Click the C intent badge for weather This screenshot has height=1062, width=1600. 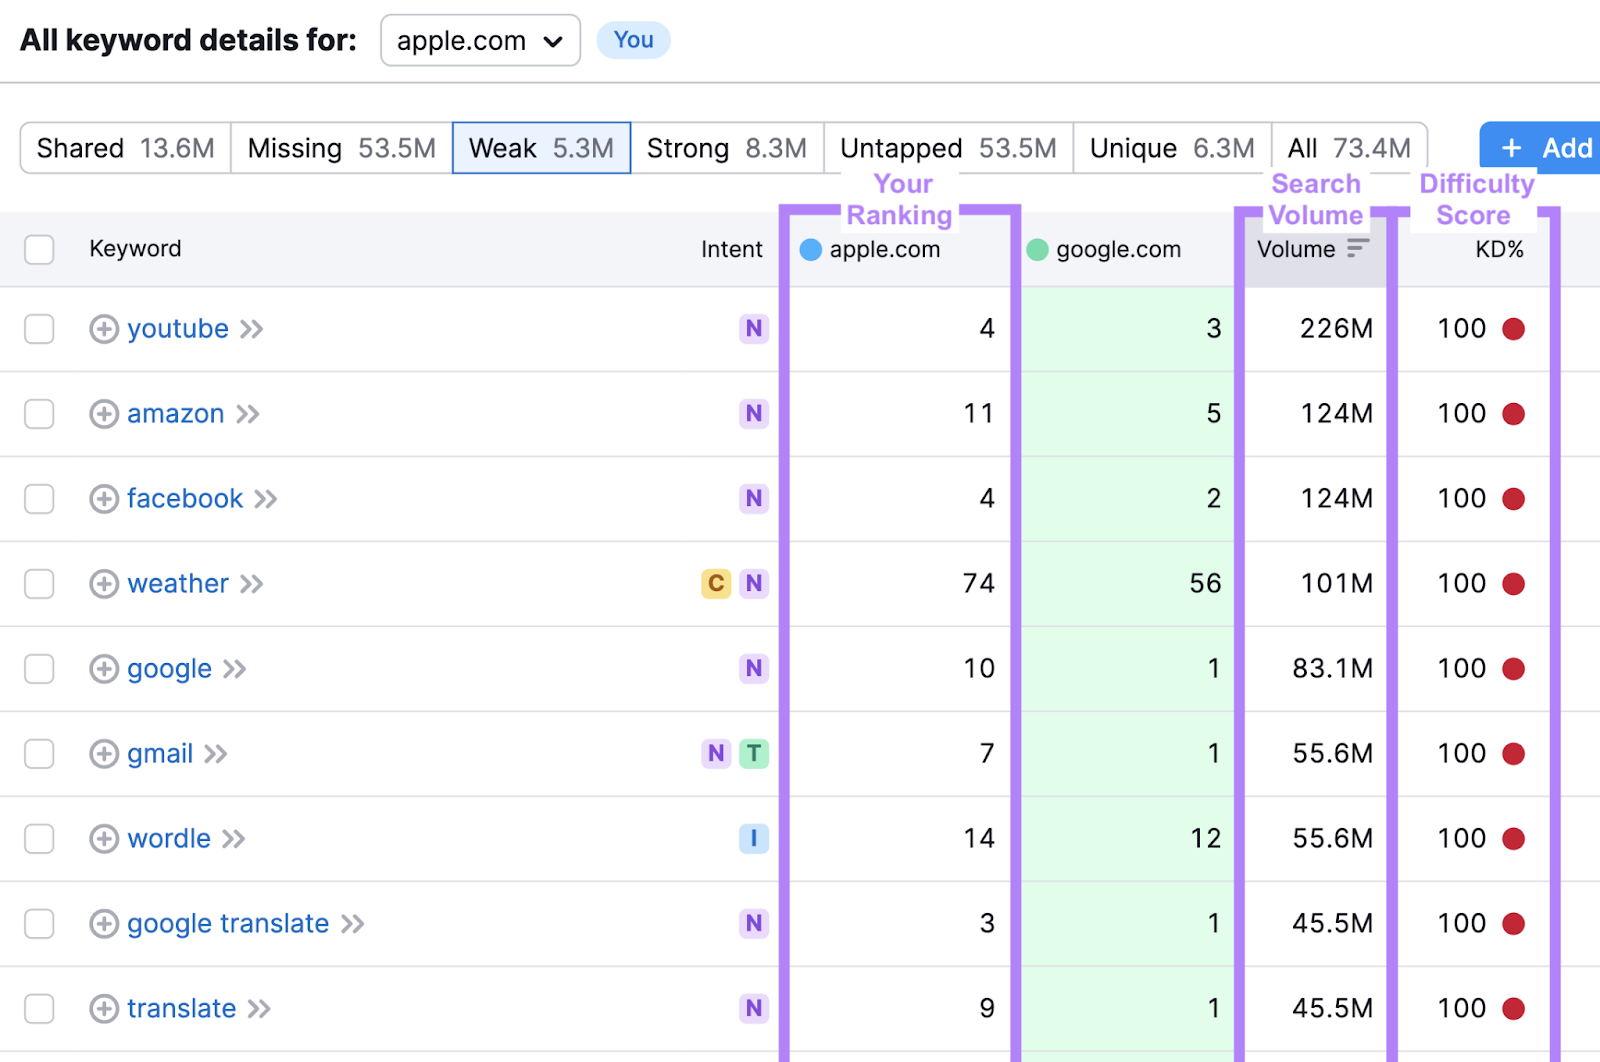pyautogui.click(x=715, y=583)
